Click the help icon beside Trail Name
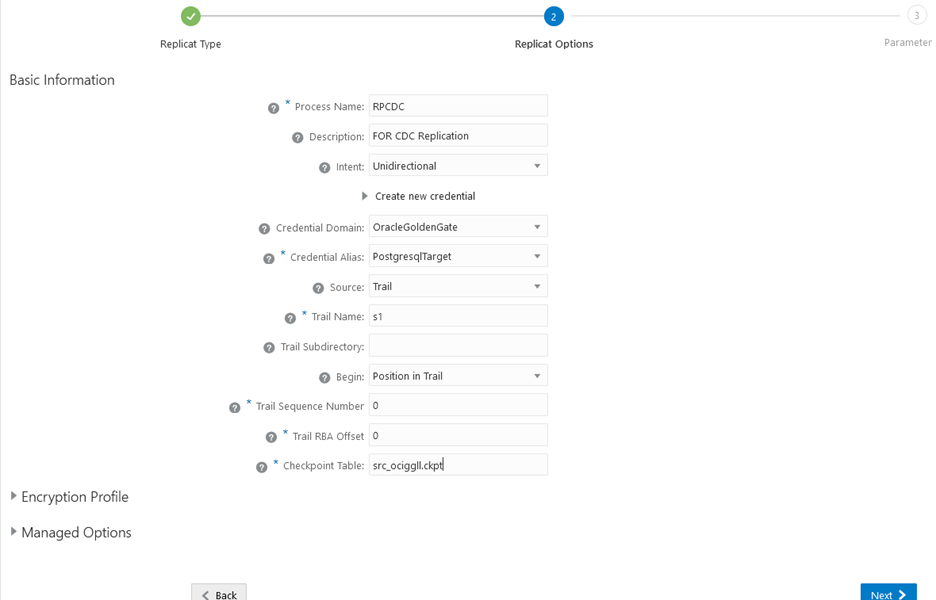936x600 pixels. 290,318
